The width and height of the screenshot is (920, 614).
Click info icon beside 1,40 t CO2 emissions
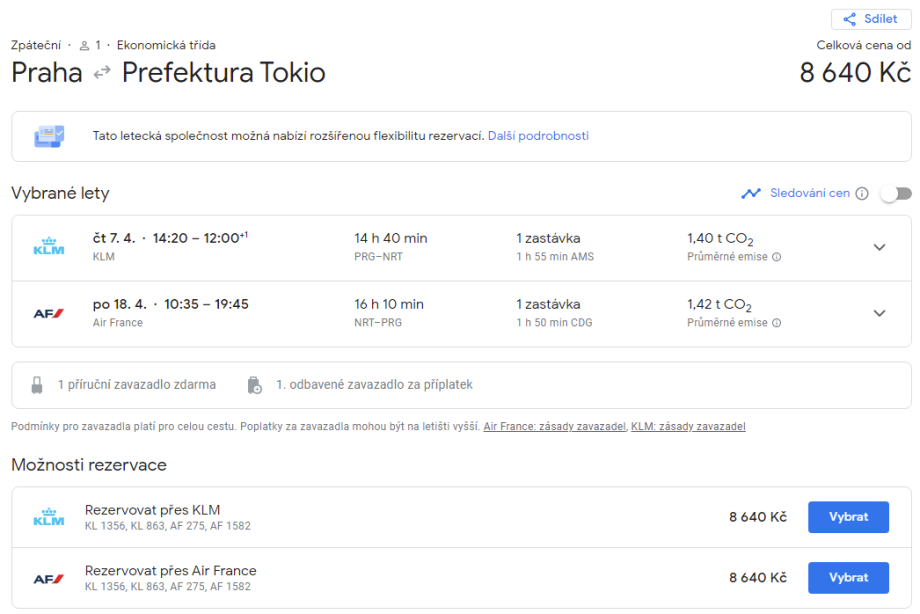[776, 257]
